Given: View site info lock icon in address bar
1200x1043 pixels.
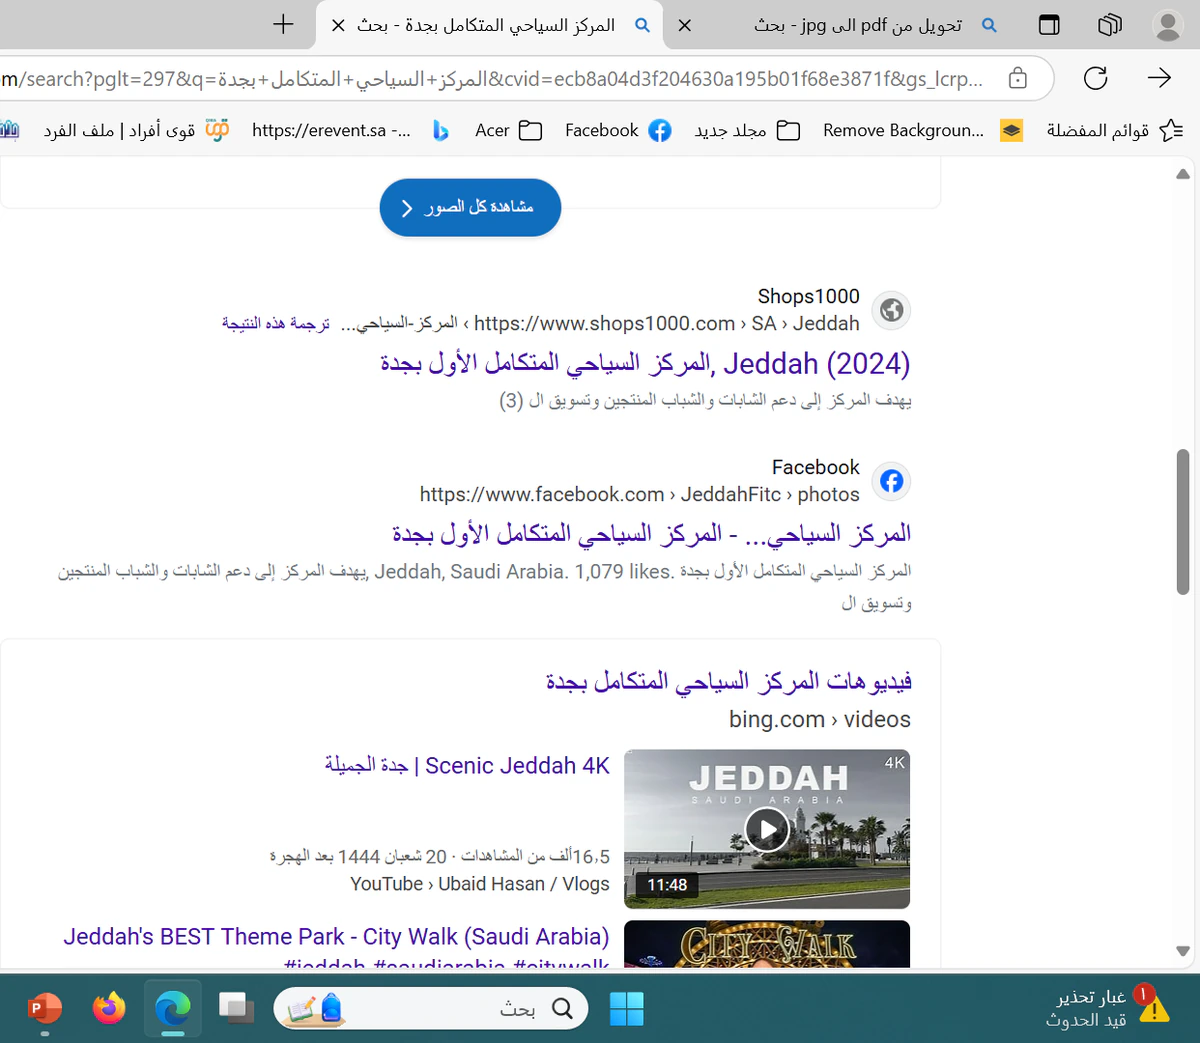Looking at the screenshot, I should coord(1017,78).
